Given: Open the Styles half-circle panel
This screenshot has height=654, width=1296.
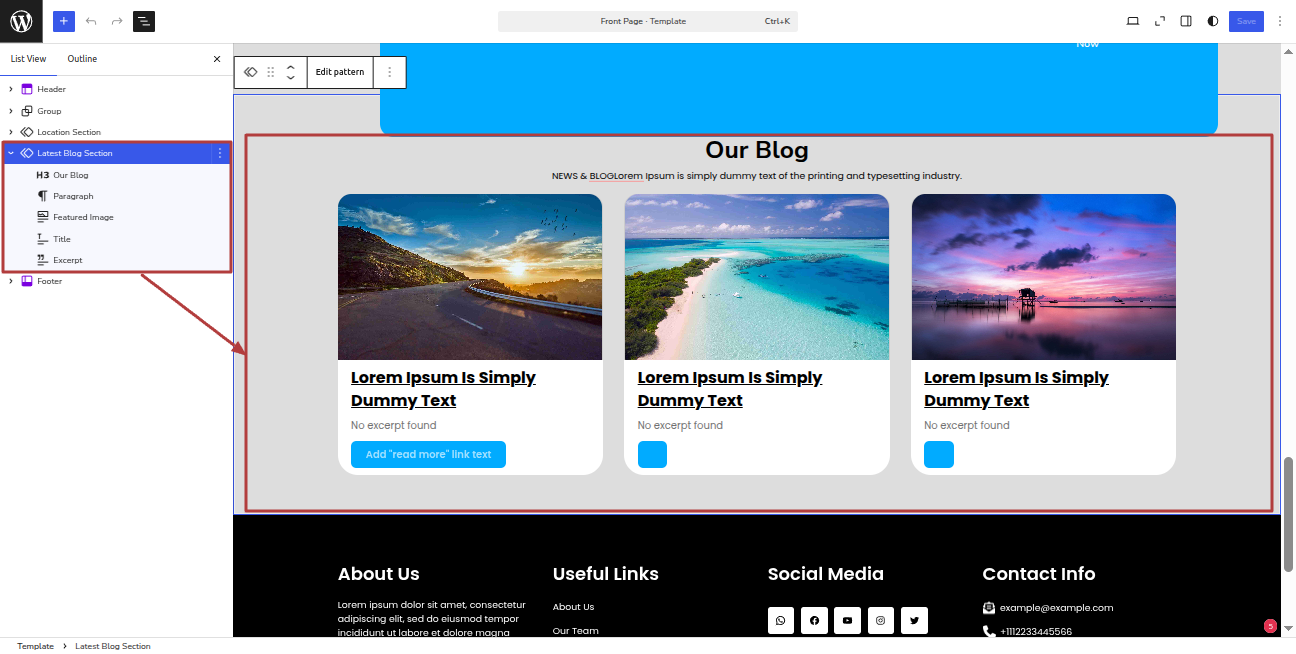Looking at the screenshot, I should (1213, 21).
